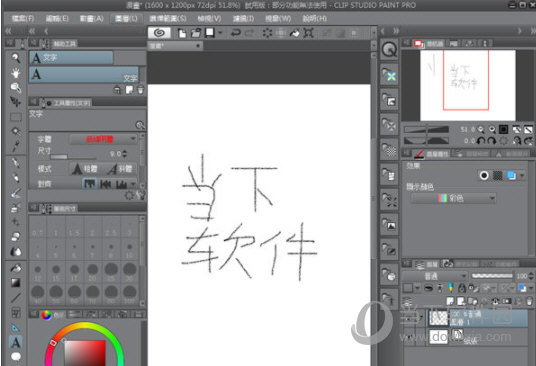Open the expression color dropdown
Image resolution: width=536 pixels, height=366 pixels.
click(x=453, y=198)
